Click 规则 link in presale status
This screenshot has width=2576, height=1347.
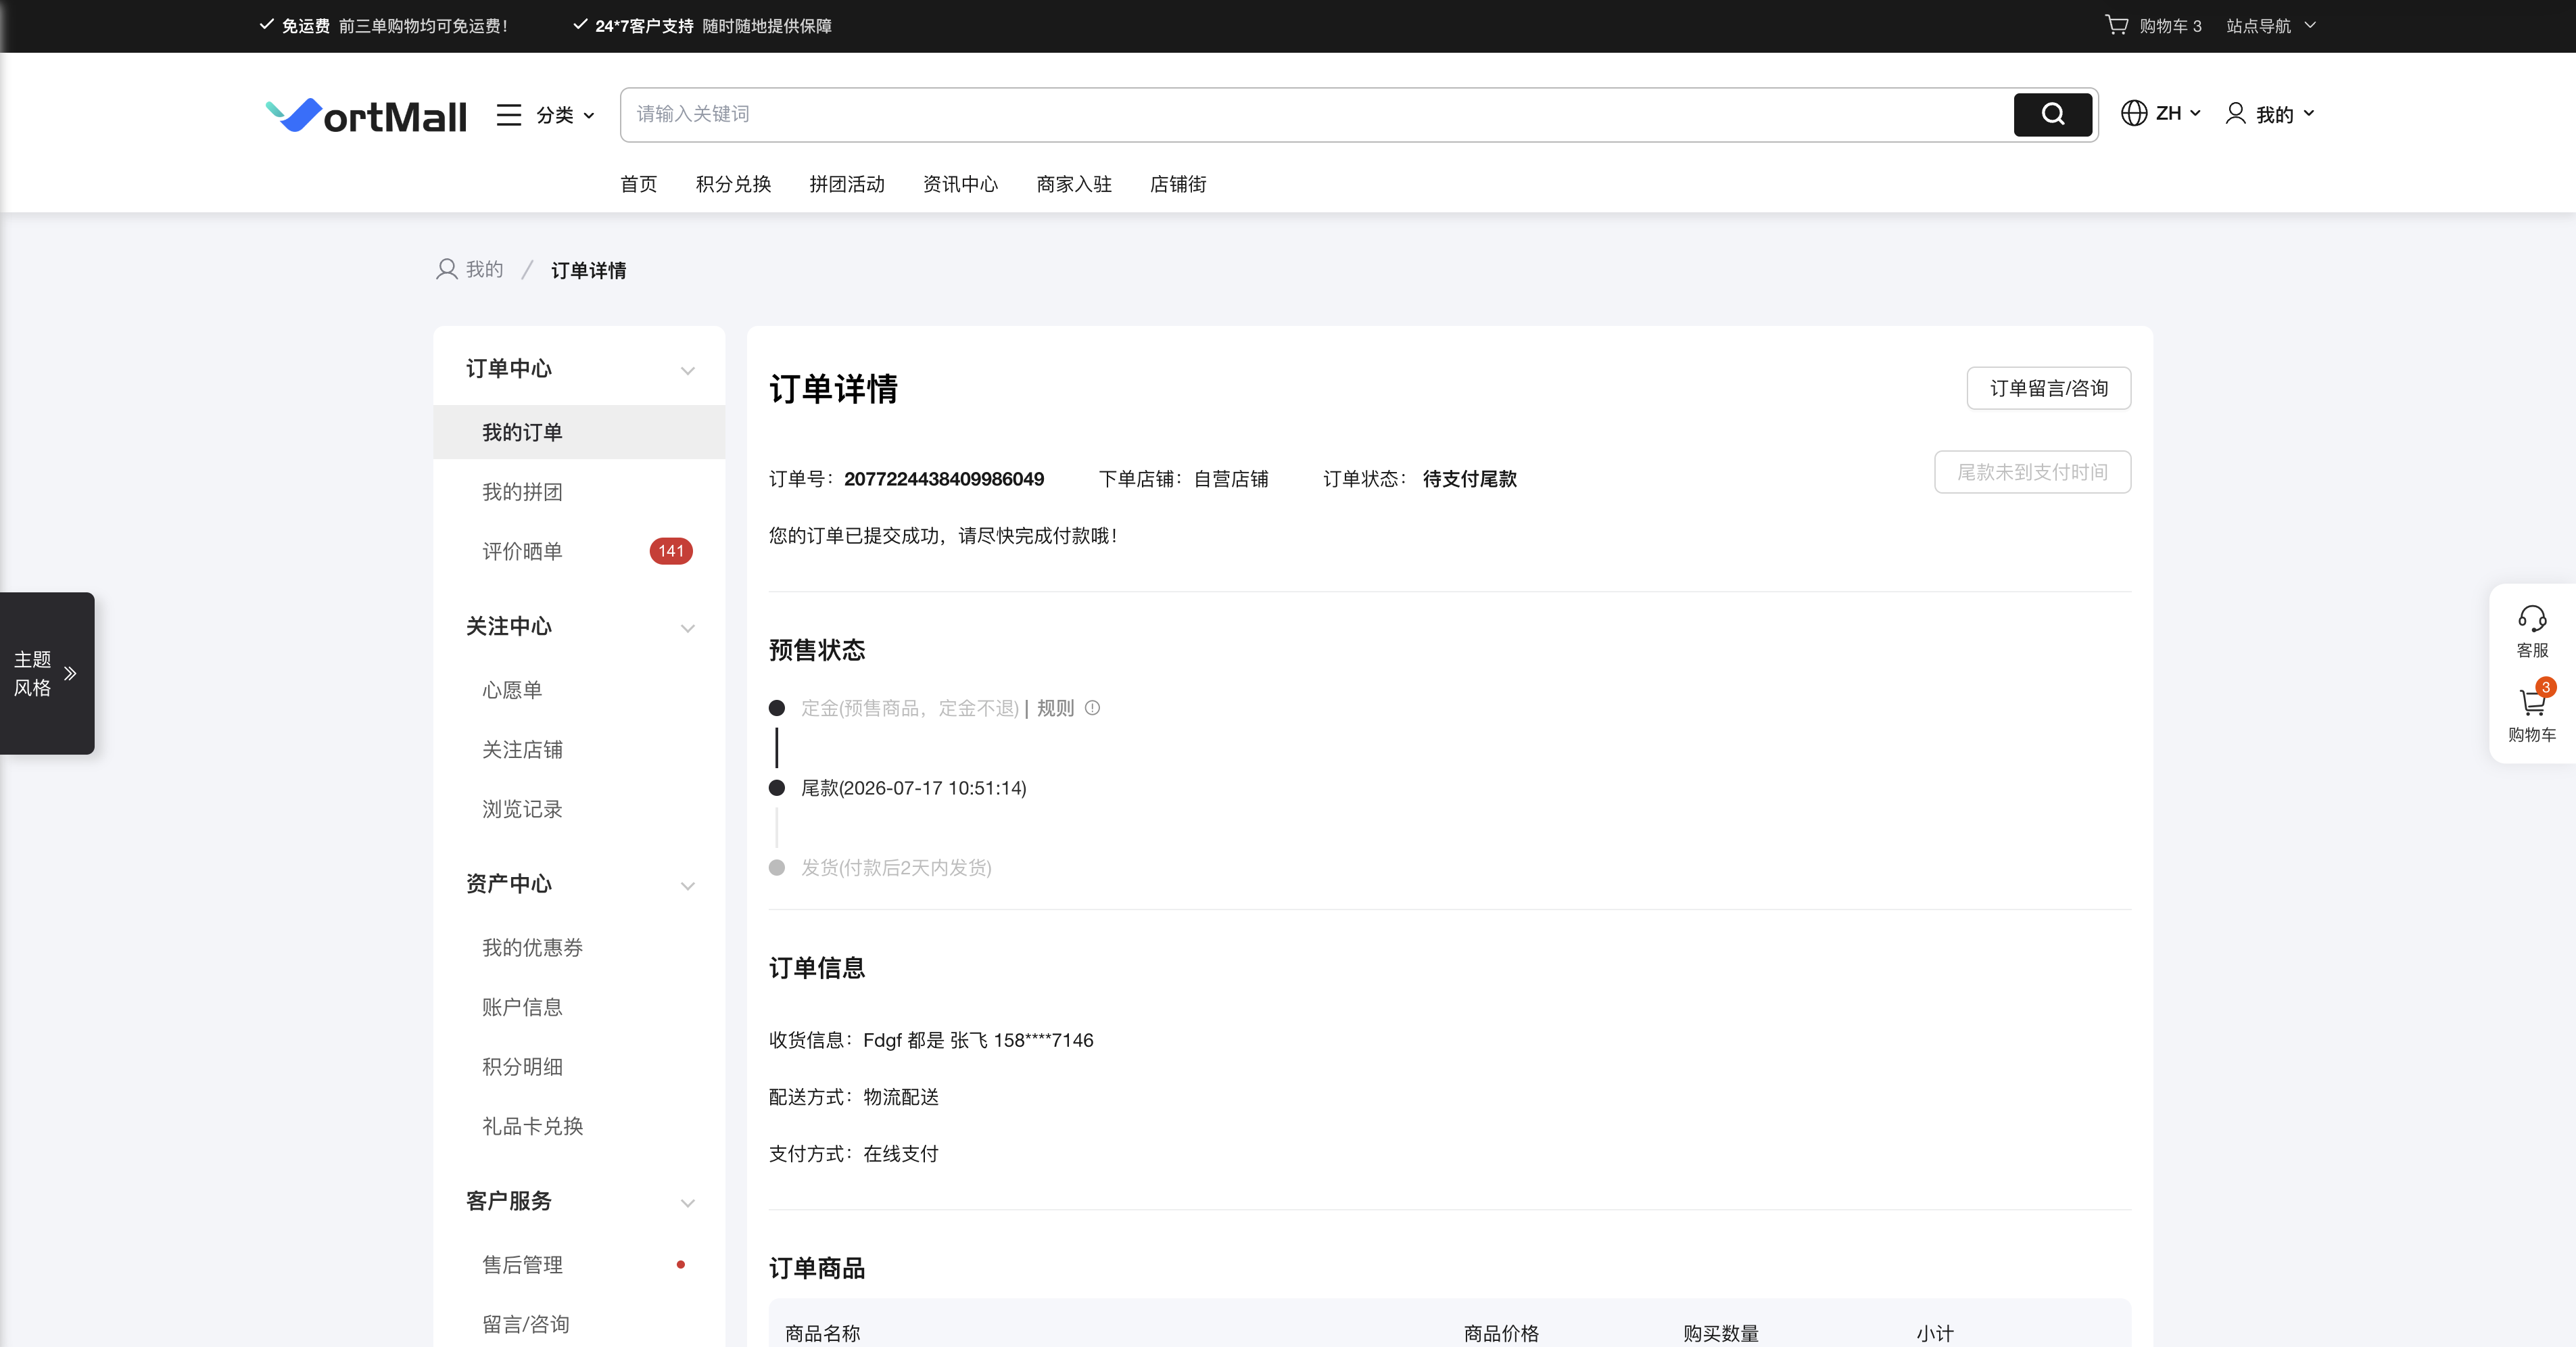point(1055,708)
